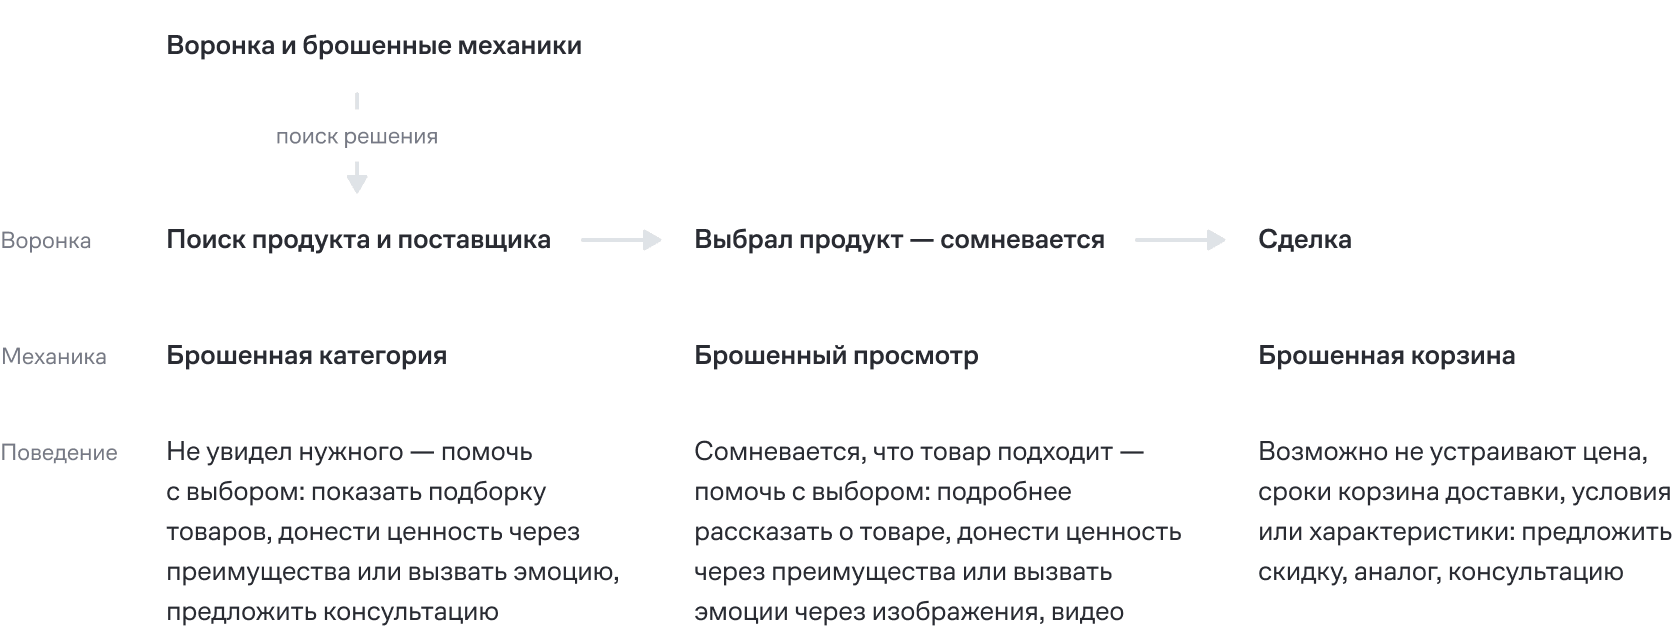The height and width of the screenshot is (626, 1672).
Task: Click the short vertical tick above "поиск решения"
Action: click(357, 101)
